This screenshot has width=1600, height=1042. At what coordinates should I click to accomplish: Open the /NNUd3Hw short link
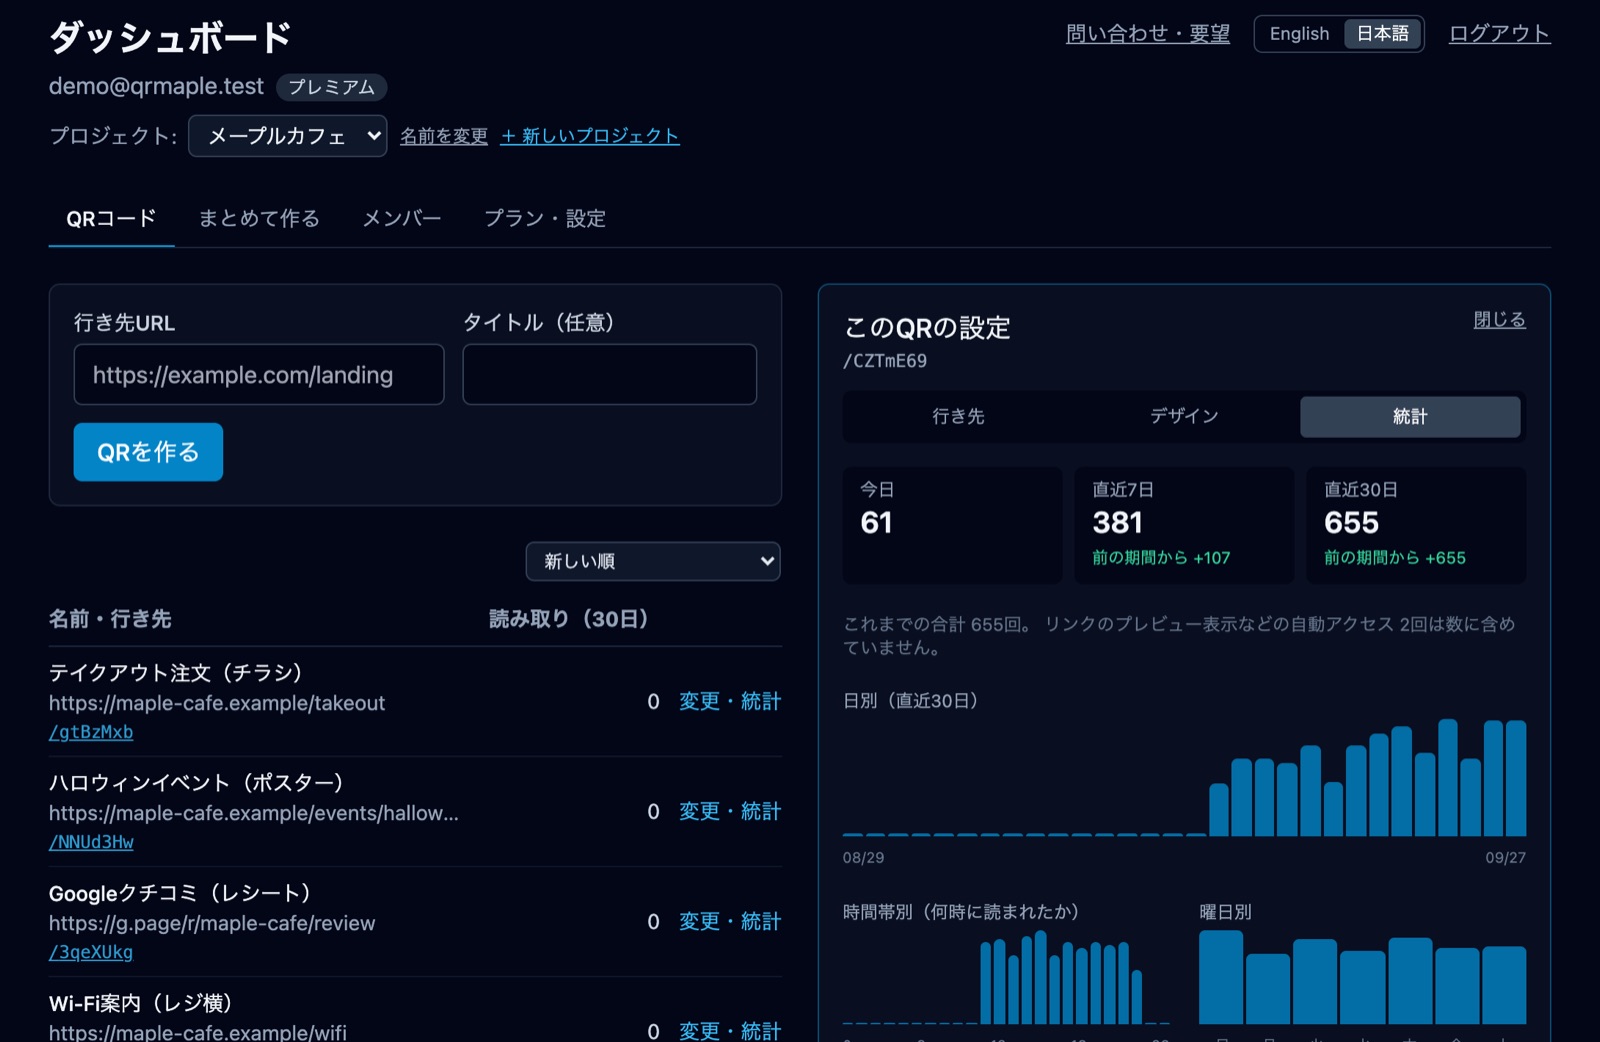click(91, 842)
